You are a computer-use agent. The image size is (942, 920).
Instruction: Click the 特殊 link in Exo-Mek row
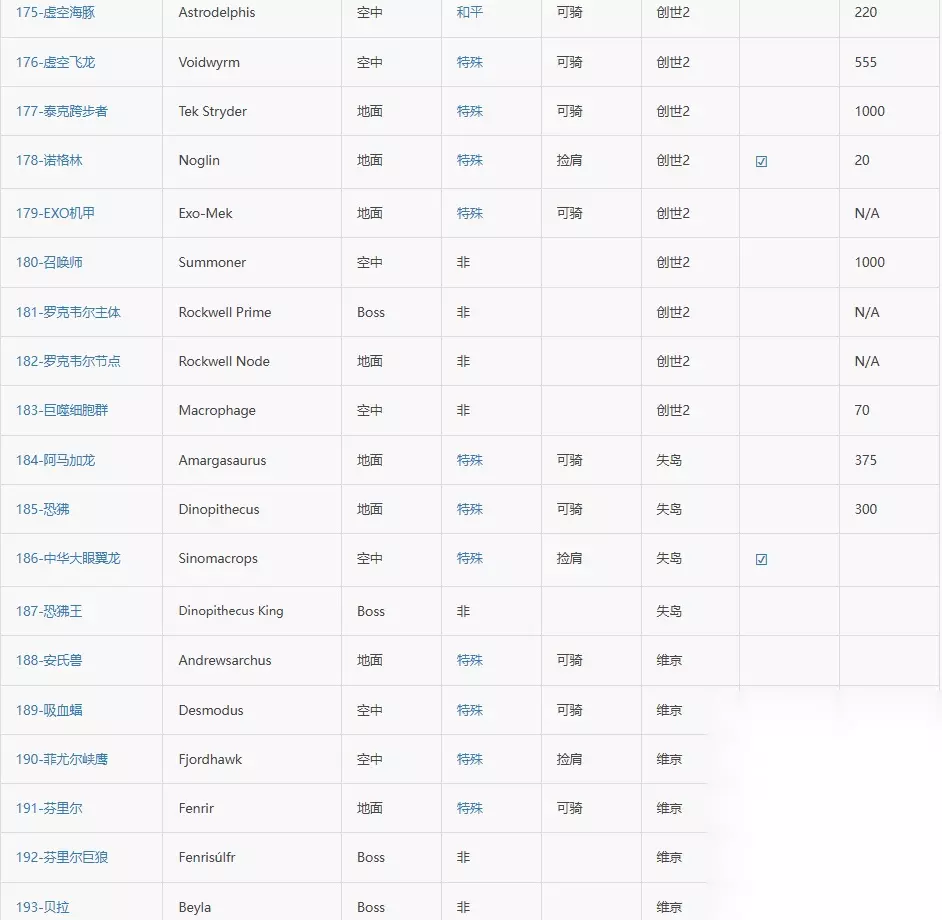click(x=470, y=213)
